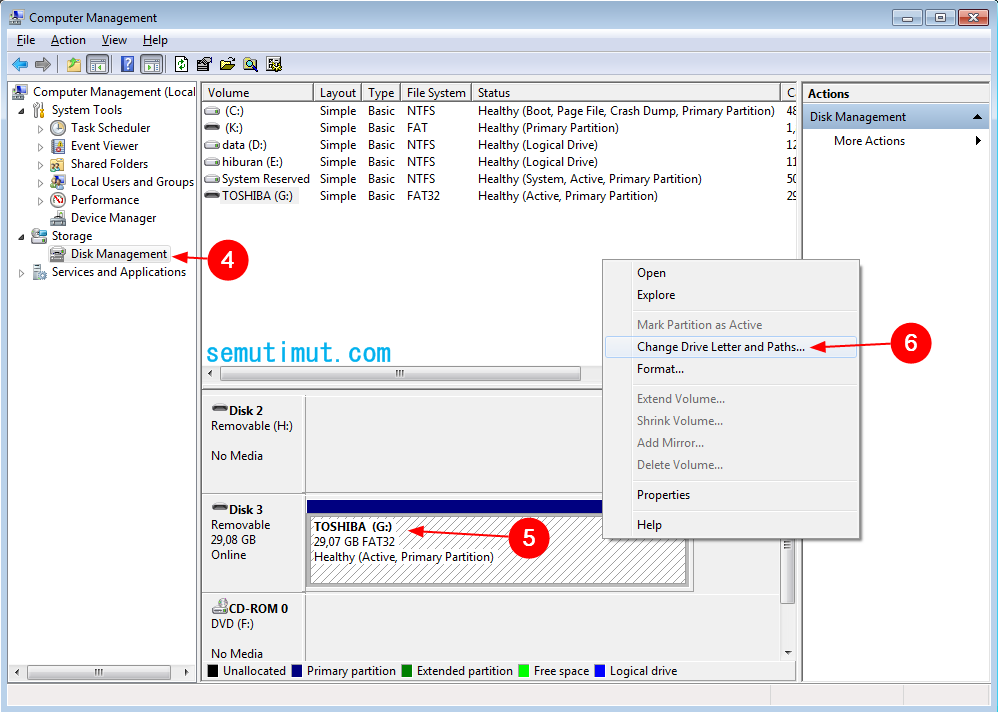Click the black Unallocated legend swatch
998x712 pixels.
point(213,671)
